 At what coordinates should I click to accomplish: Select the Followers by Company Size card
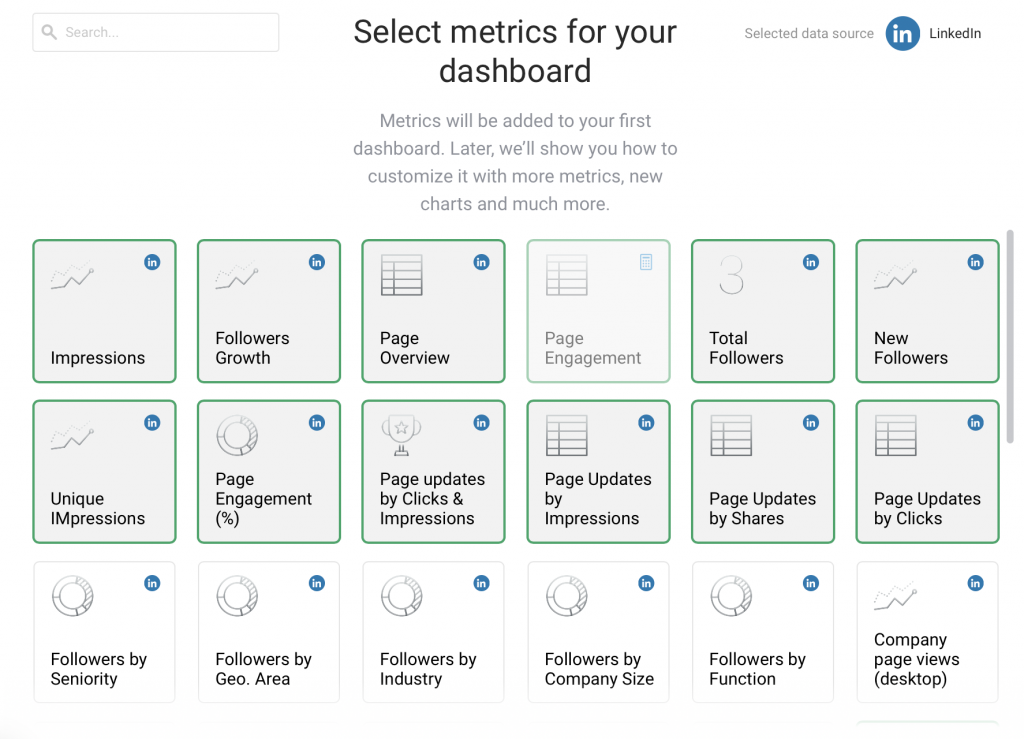coord(598,632)
